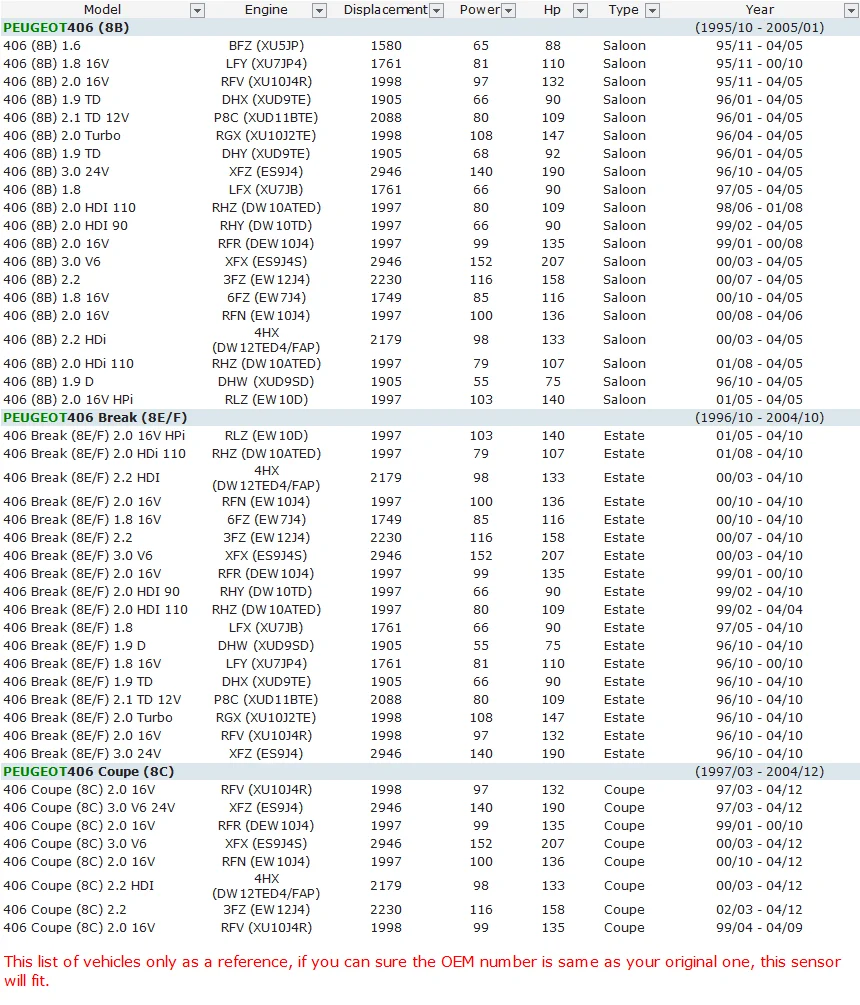
Task: Open the Power column filter dropdown
Action: 509,10
